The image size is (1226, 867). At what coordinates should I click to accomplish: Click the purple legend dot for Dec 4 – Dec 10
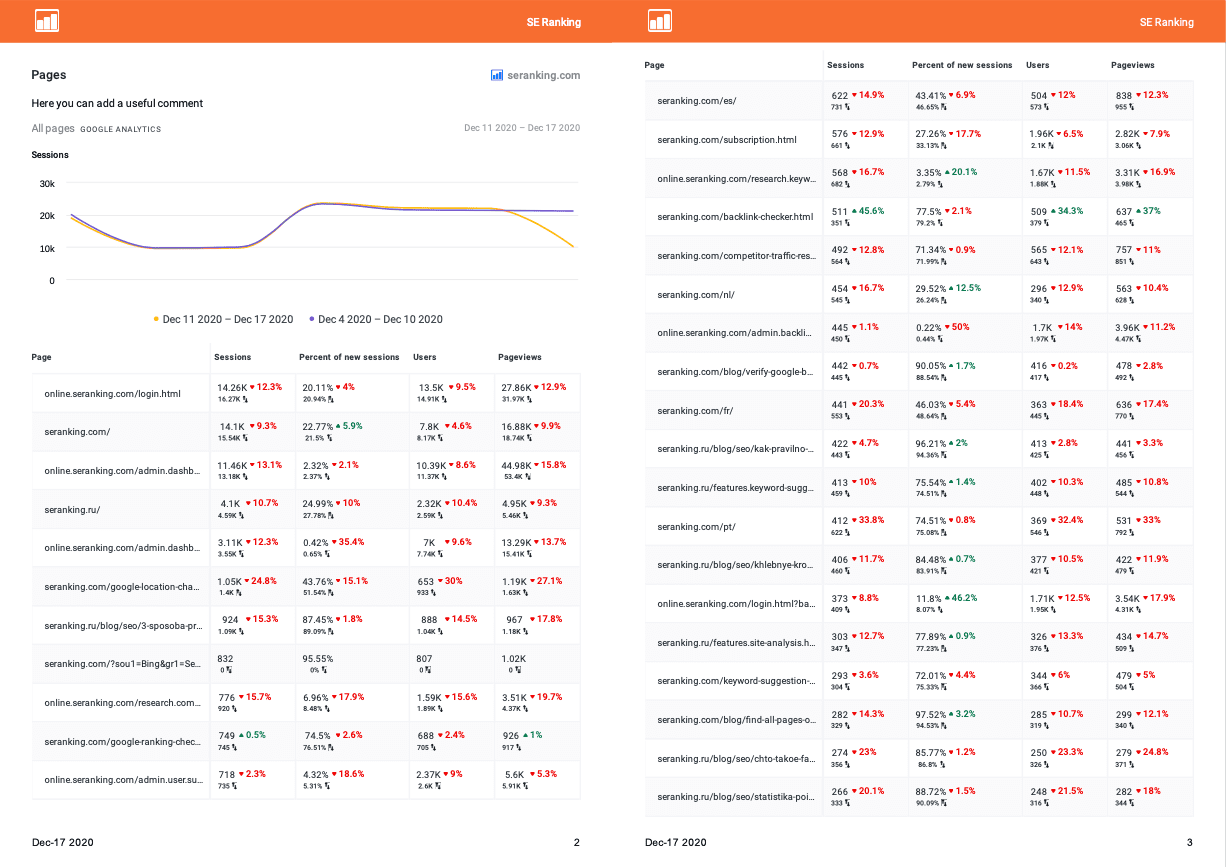[312, 320]
